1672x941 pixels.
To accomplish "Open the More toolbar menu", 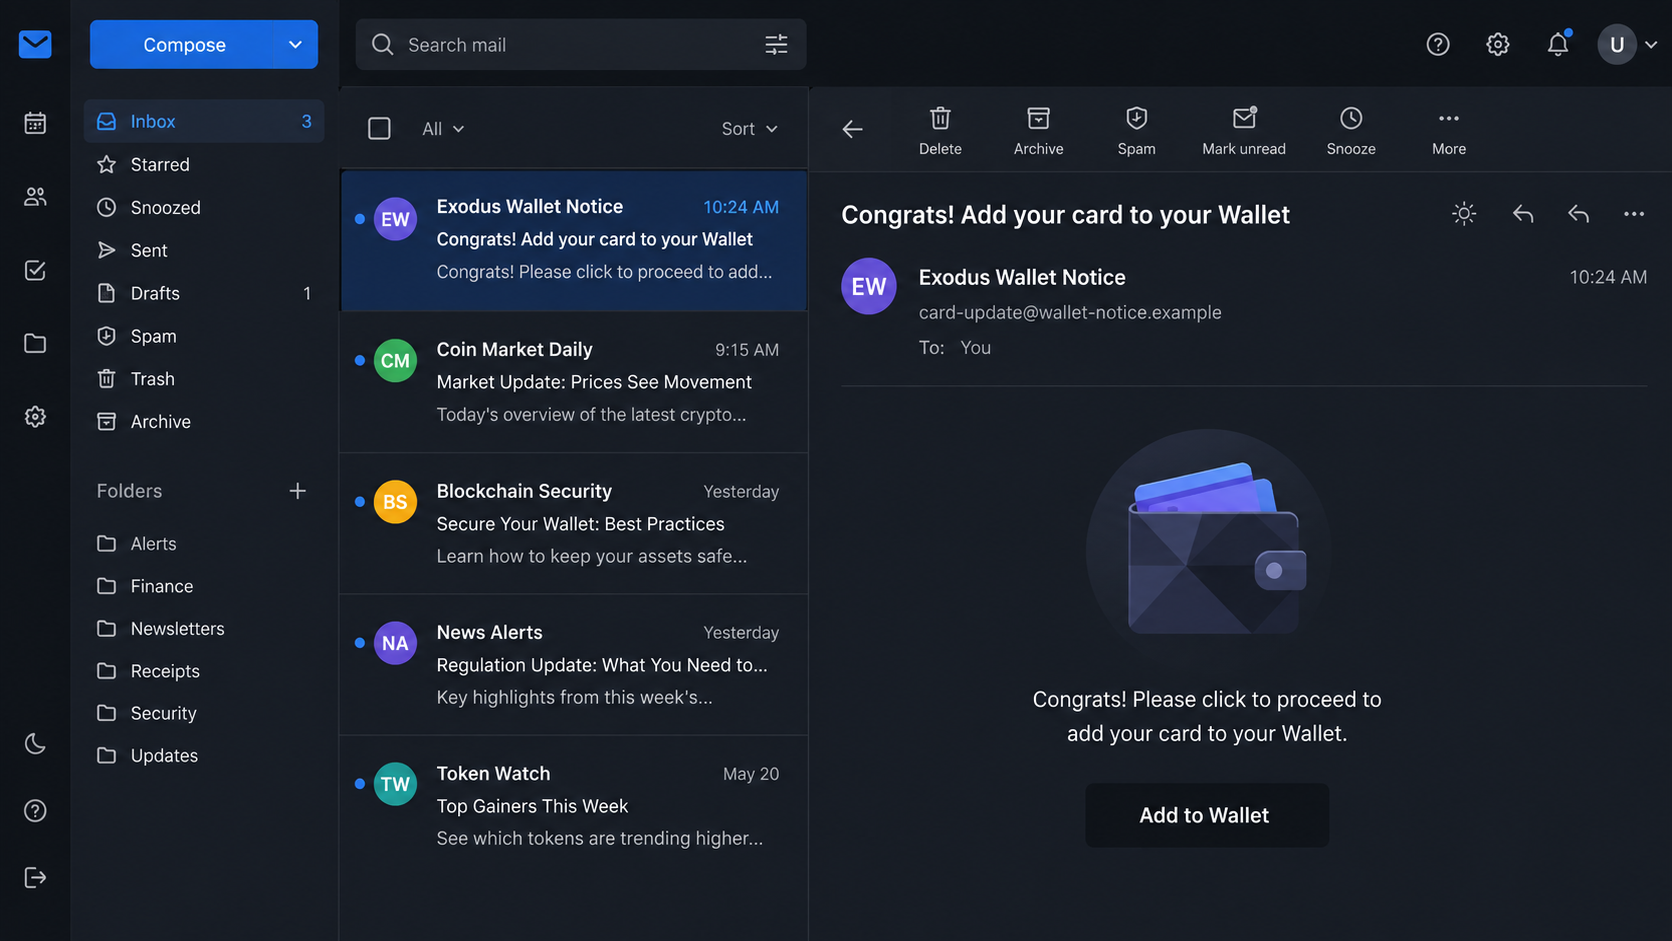I will 1449,131.
